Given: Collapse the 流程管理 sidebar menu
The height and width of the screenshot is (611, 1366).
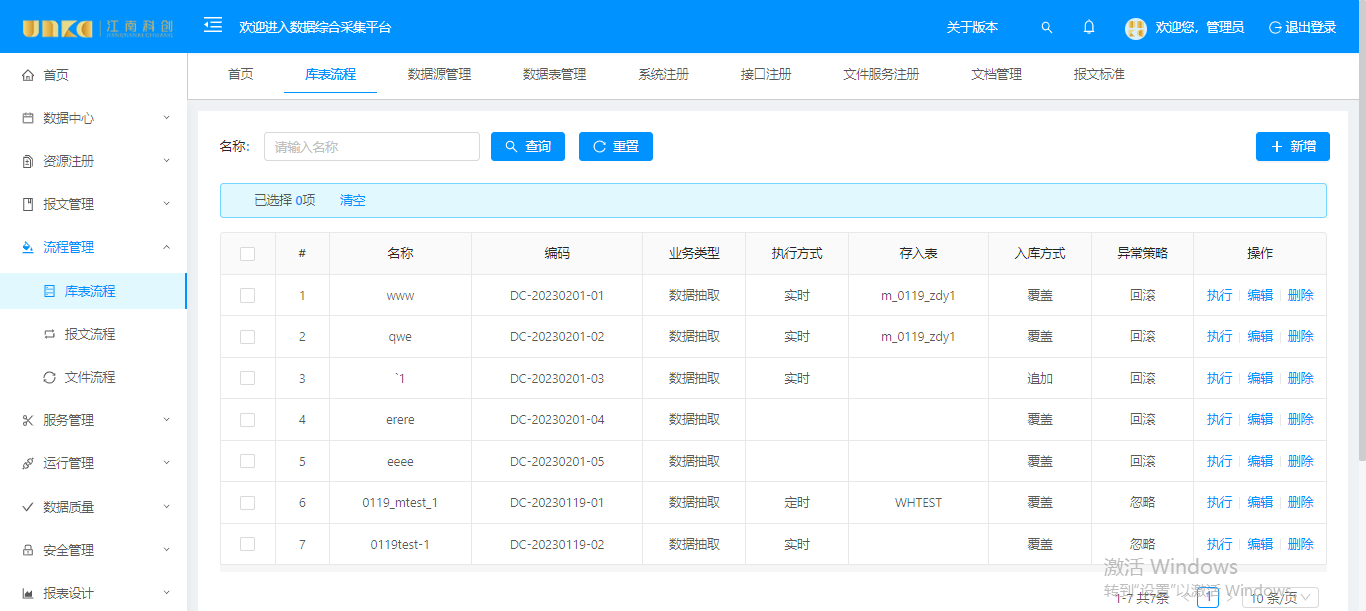Looking at the screenshot, I should point(93,247).
